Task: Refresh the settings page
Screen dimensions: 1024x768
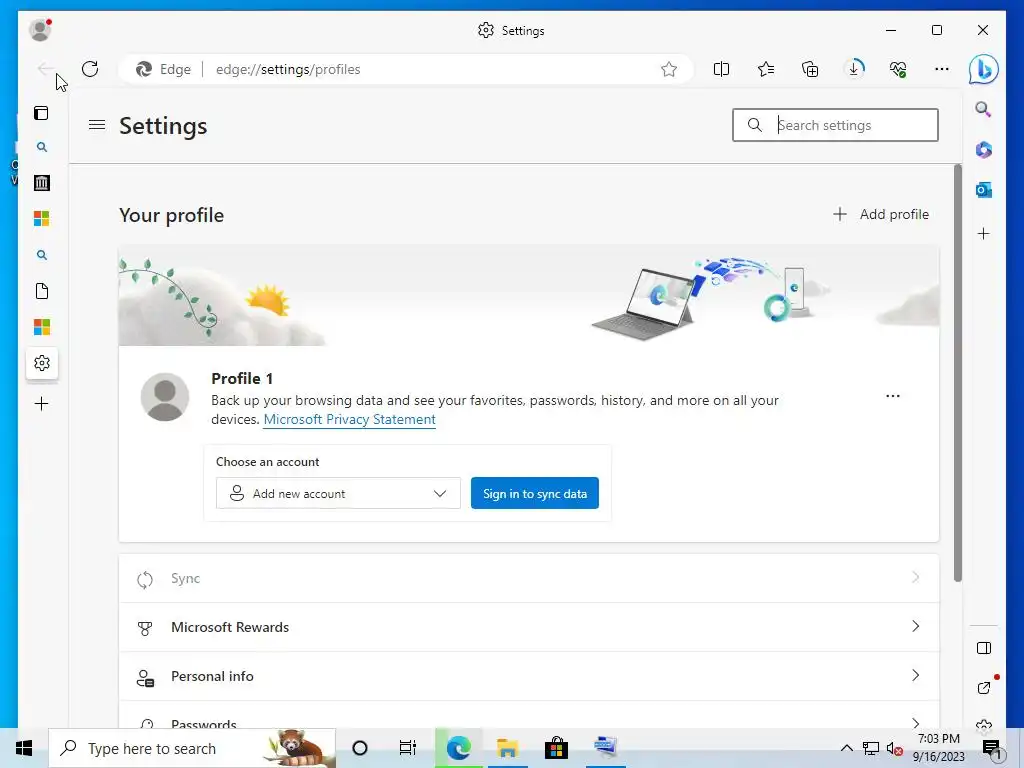Action: coord(90,69)
